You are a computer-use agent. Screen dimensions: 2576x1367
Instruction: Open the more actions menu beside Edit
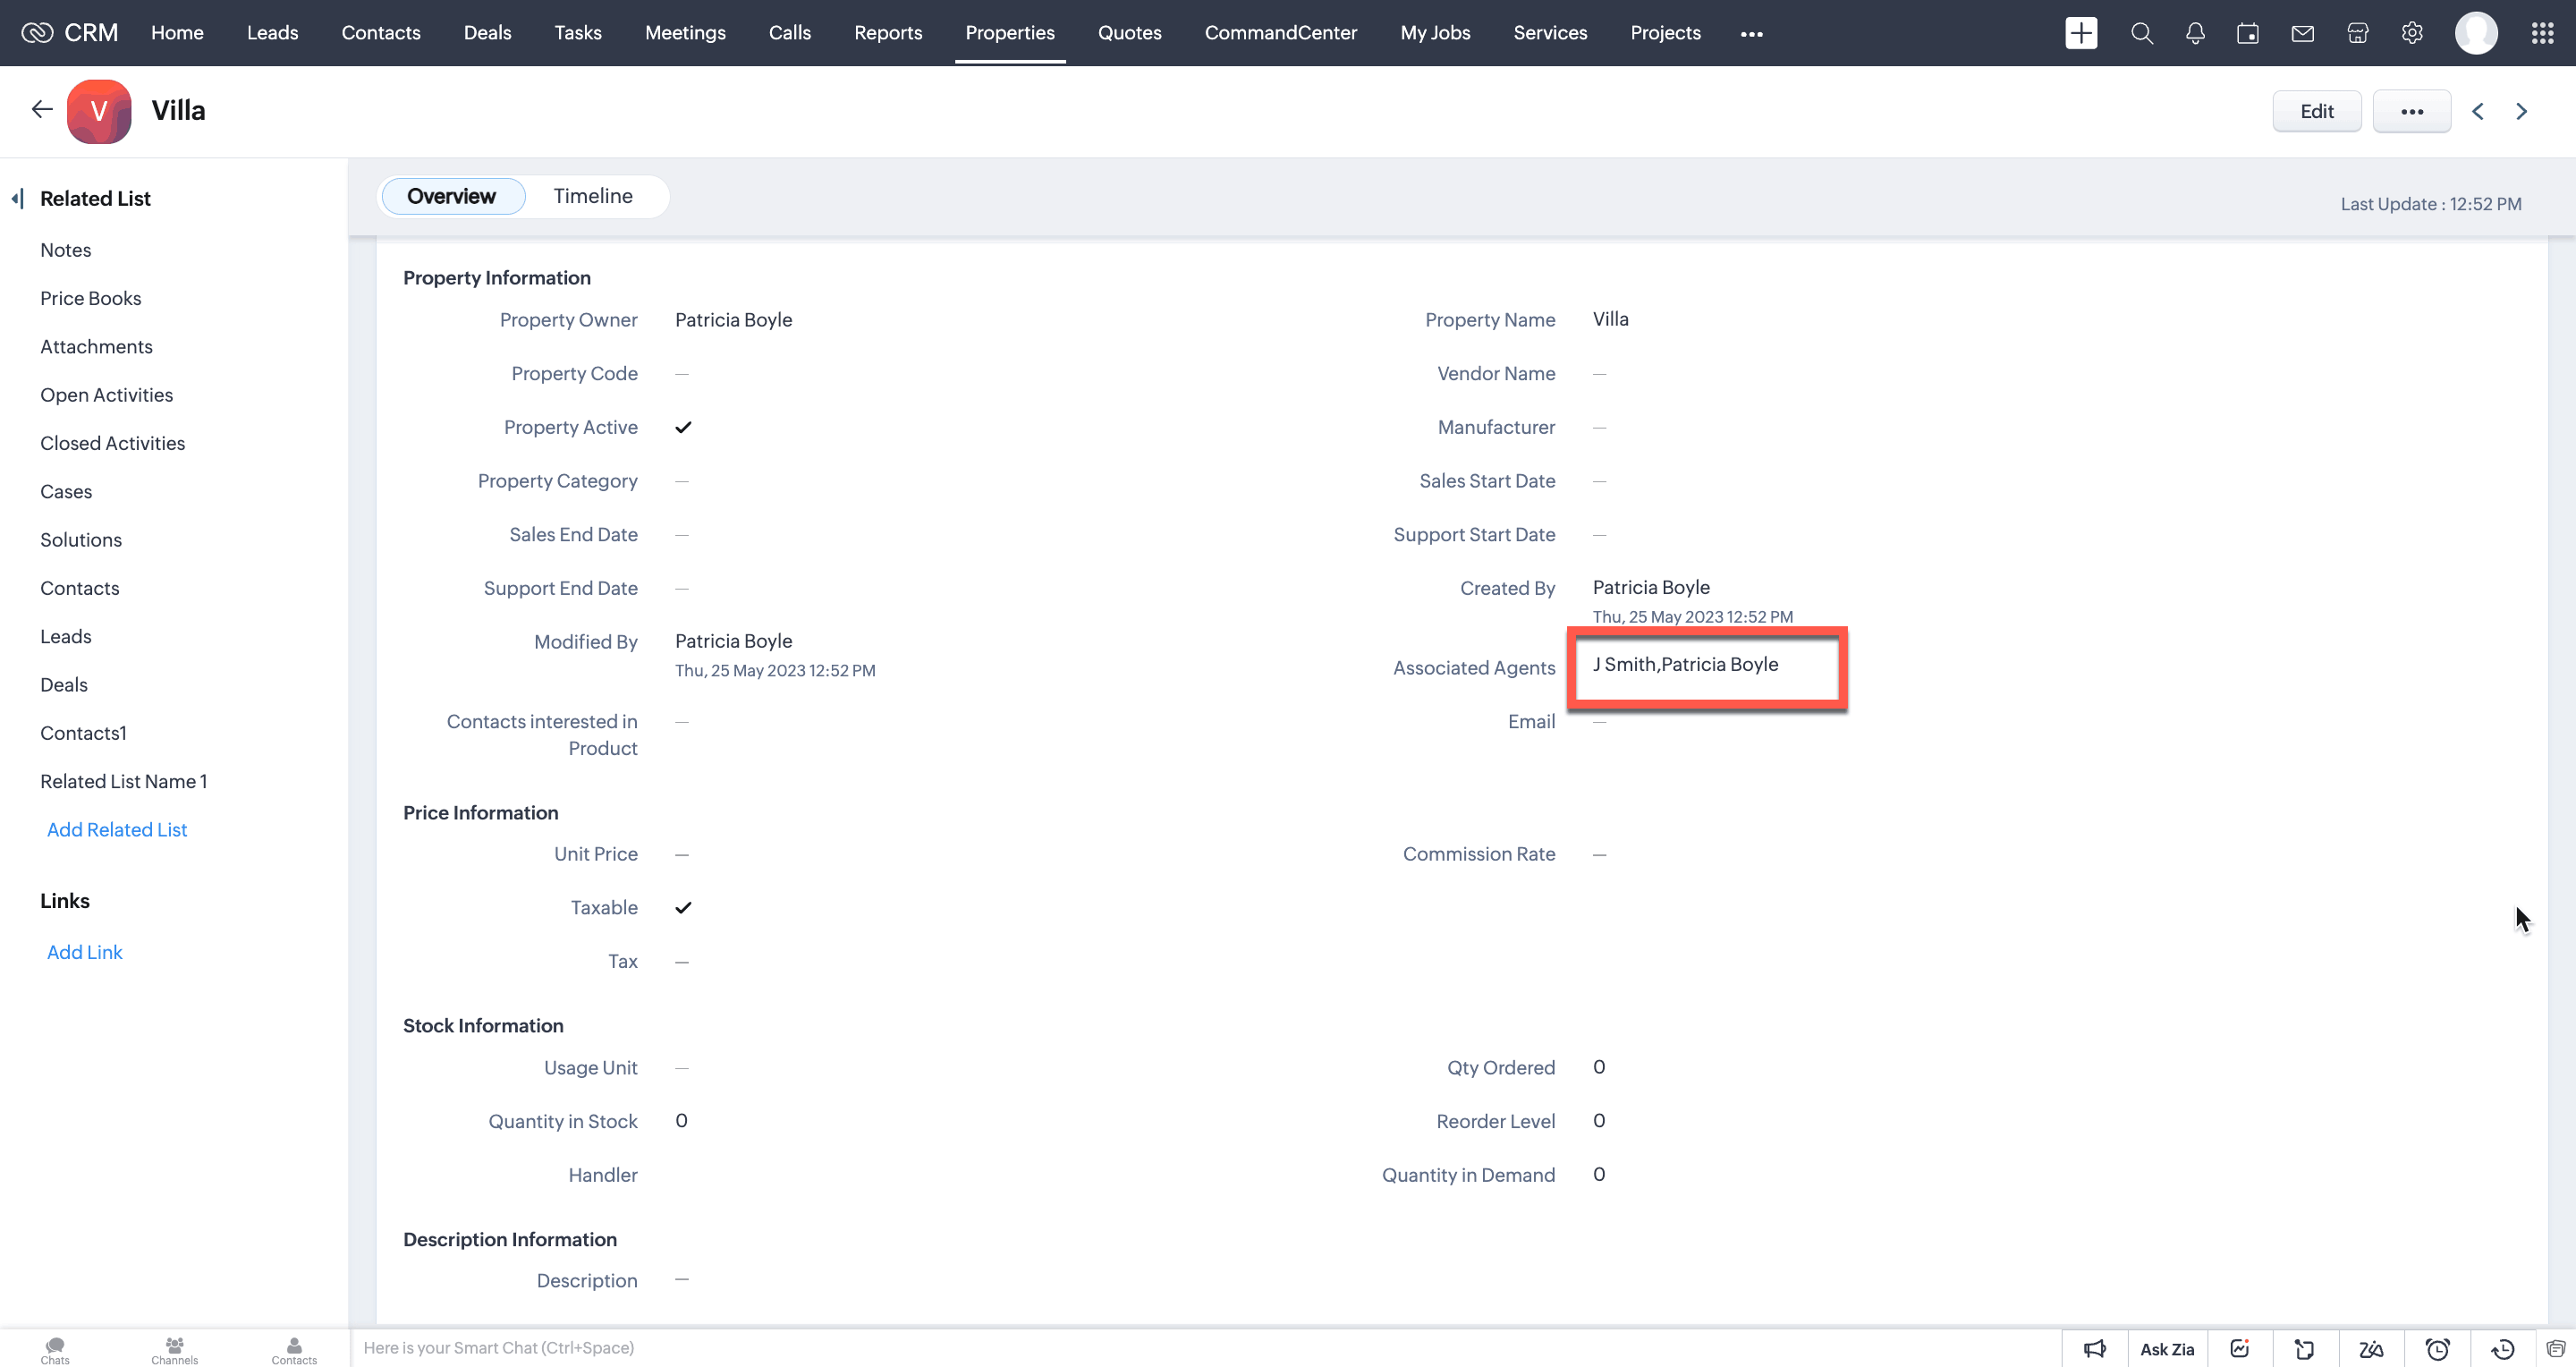click(x=2411, y=111)
